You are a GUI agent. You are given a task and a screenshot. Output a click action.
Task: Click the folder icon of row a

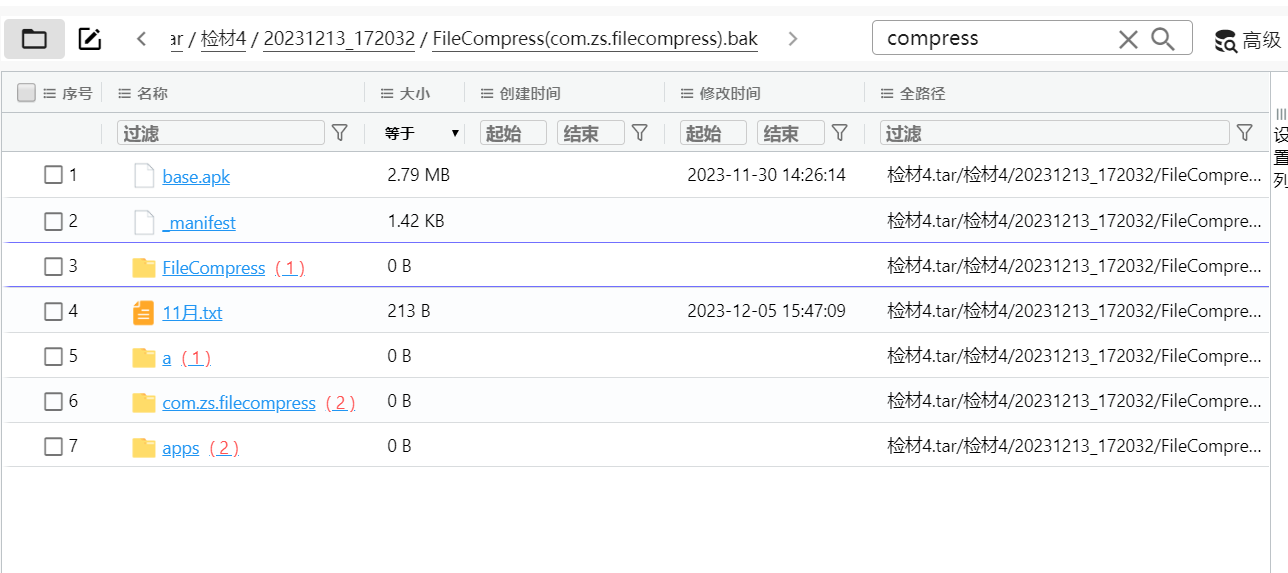[144, 357]
